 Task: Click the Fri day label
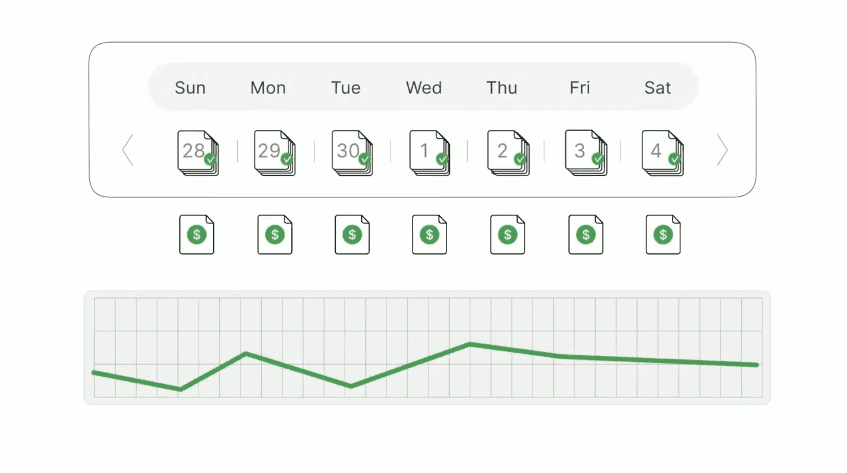[x=580, y=88]
